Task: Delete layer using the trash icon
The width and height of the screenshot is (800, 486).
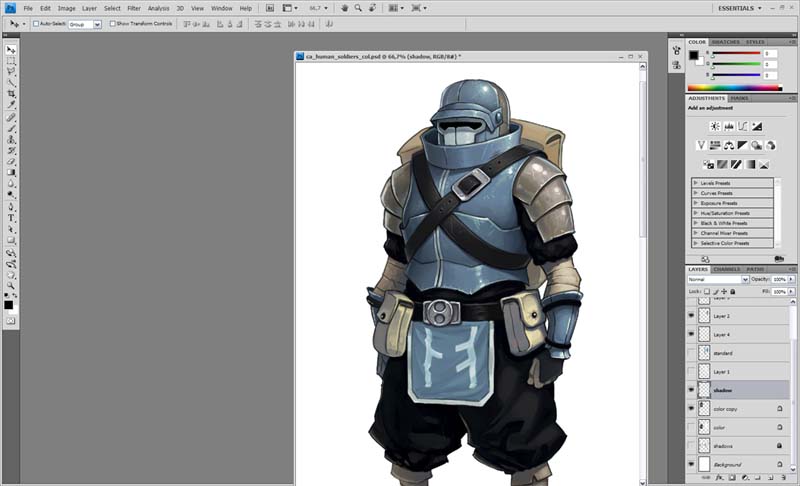Action: [x=783, y=478]
